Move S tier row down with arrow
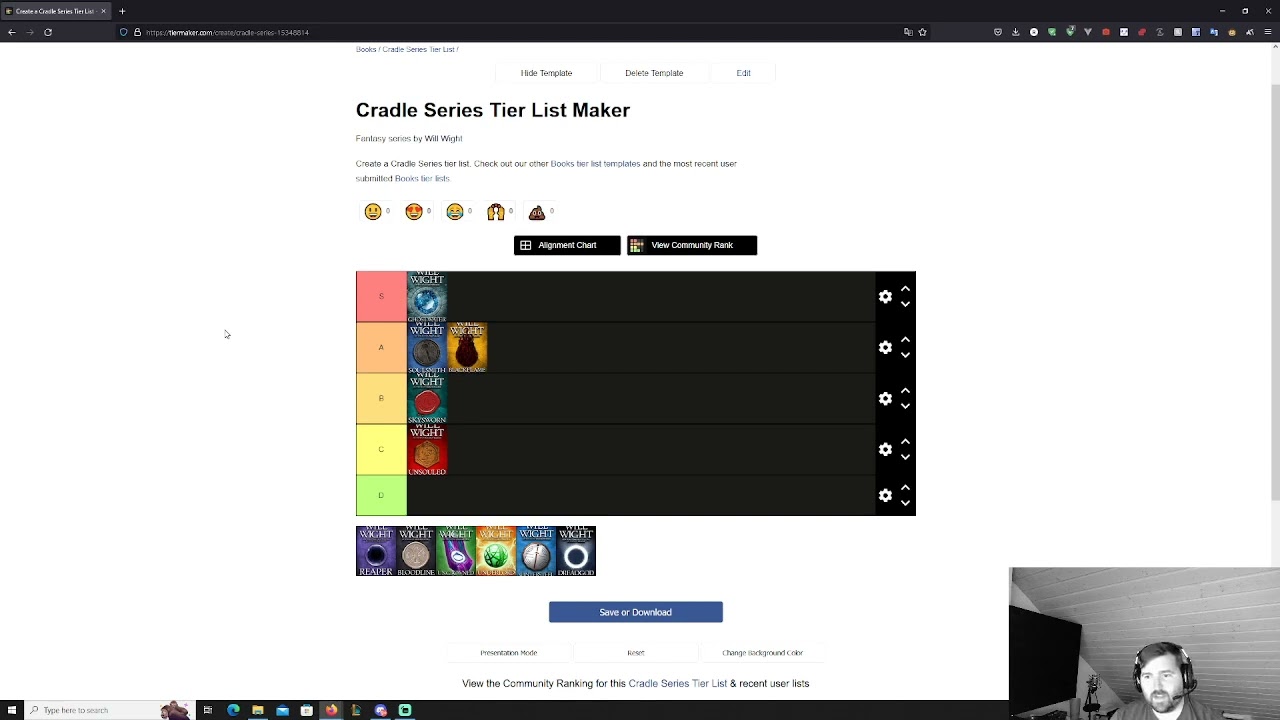Viewport: 1280px width, 720px height. (x=905, y=304)
